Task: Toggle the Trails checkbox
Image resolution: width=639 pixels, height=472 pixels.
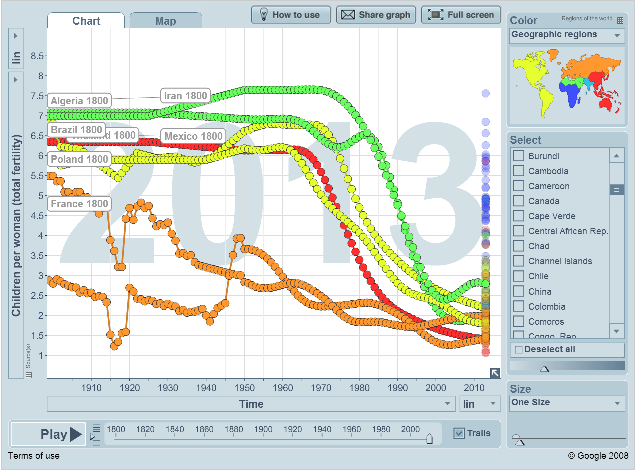Action: click(459, 433)
